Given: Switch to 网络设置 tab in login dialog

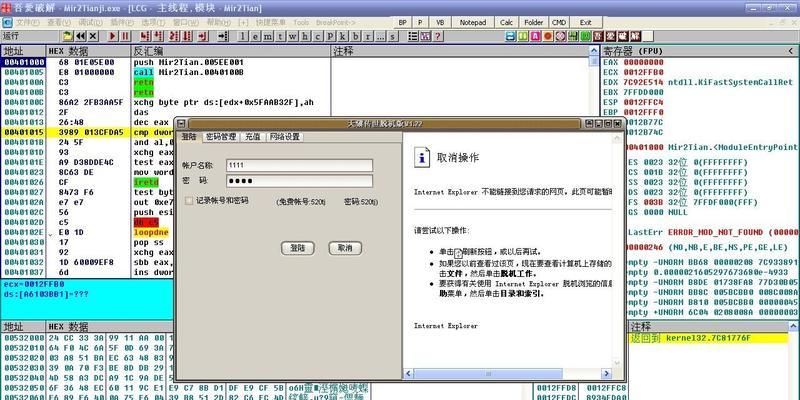Looking at the screenshot, I should tap(285, 137).
